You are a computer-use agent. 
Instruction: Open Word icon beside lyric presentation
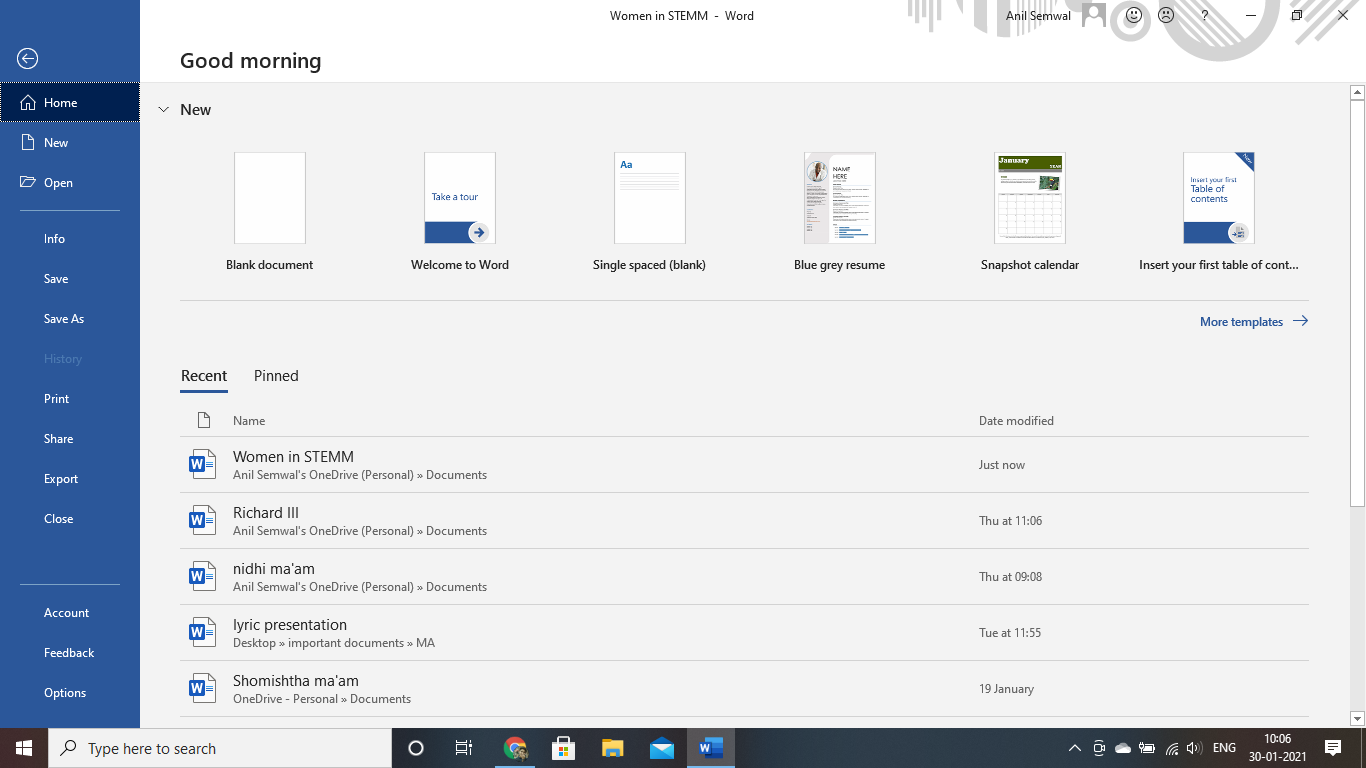(203, 632)
